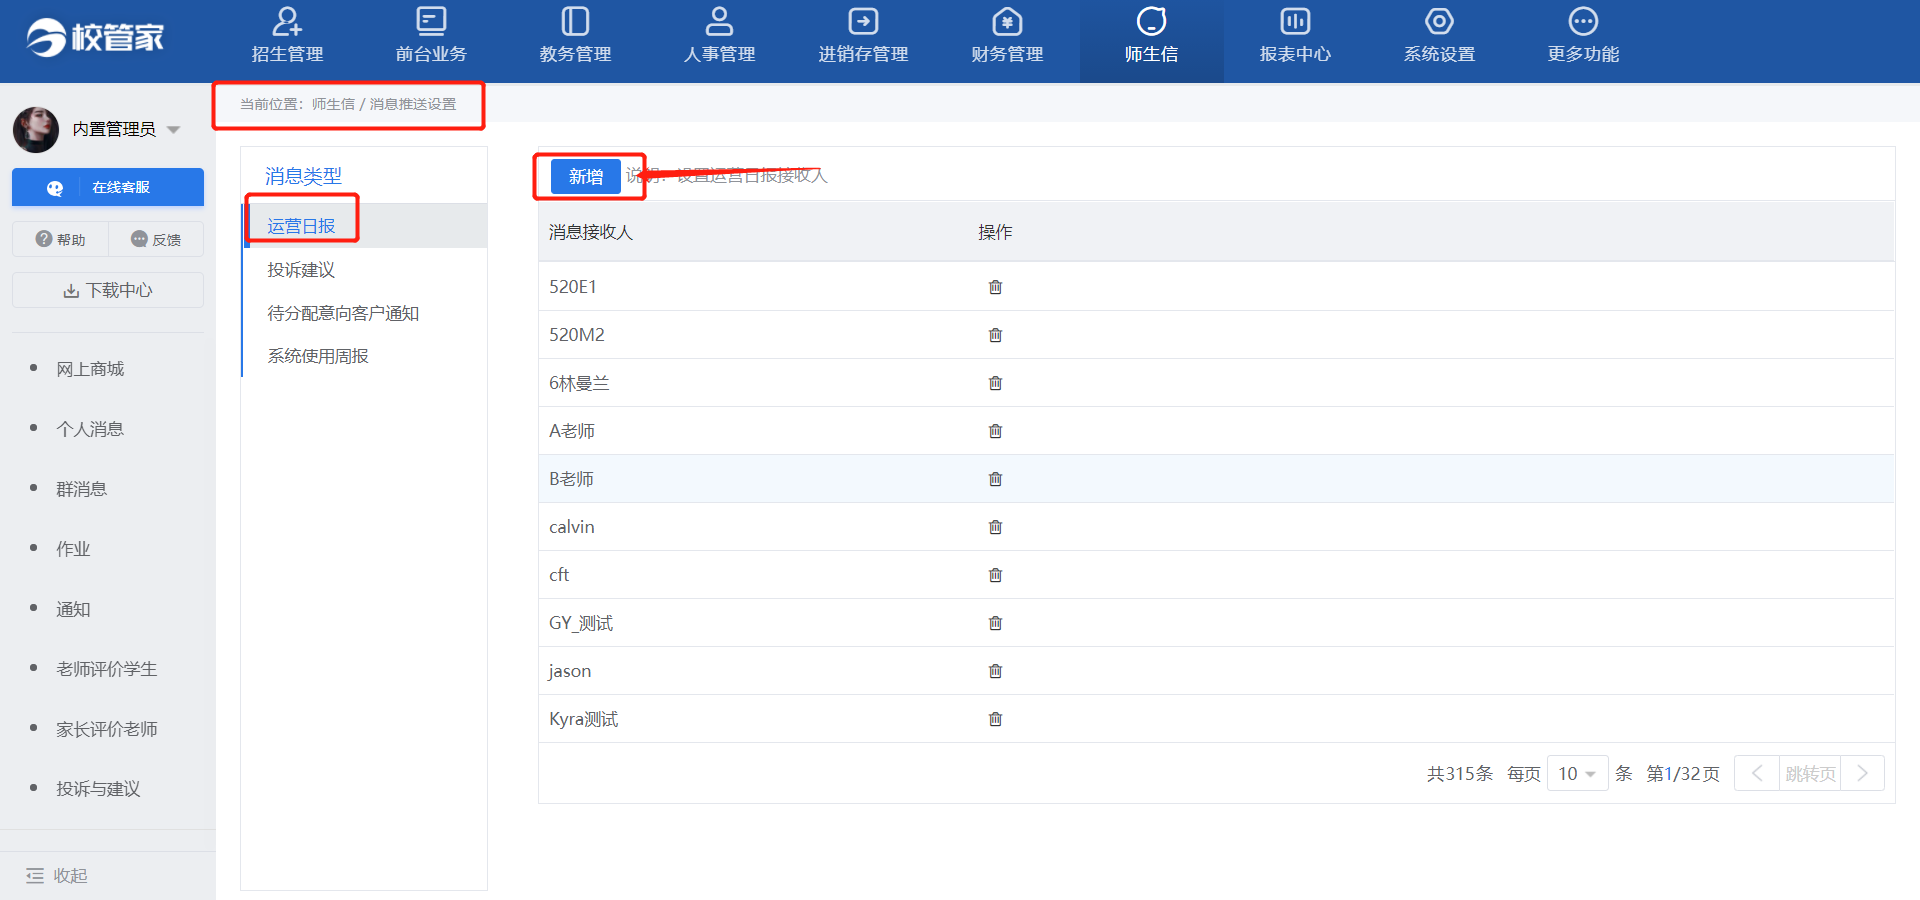Click recipient name jason
Image resolution: width=1920 pixels, height=900 pixels.
570,671
